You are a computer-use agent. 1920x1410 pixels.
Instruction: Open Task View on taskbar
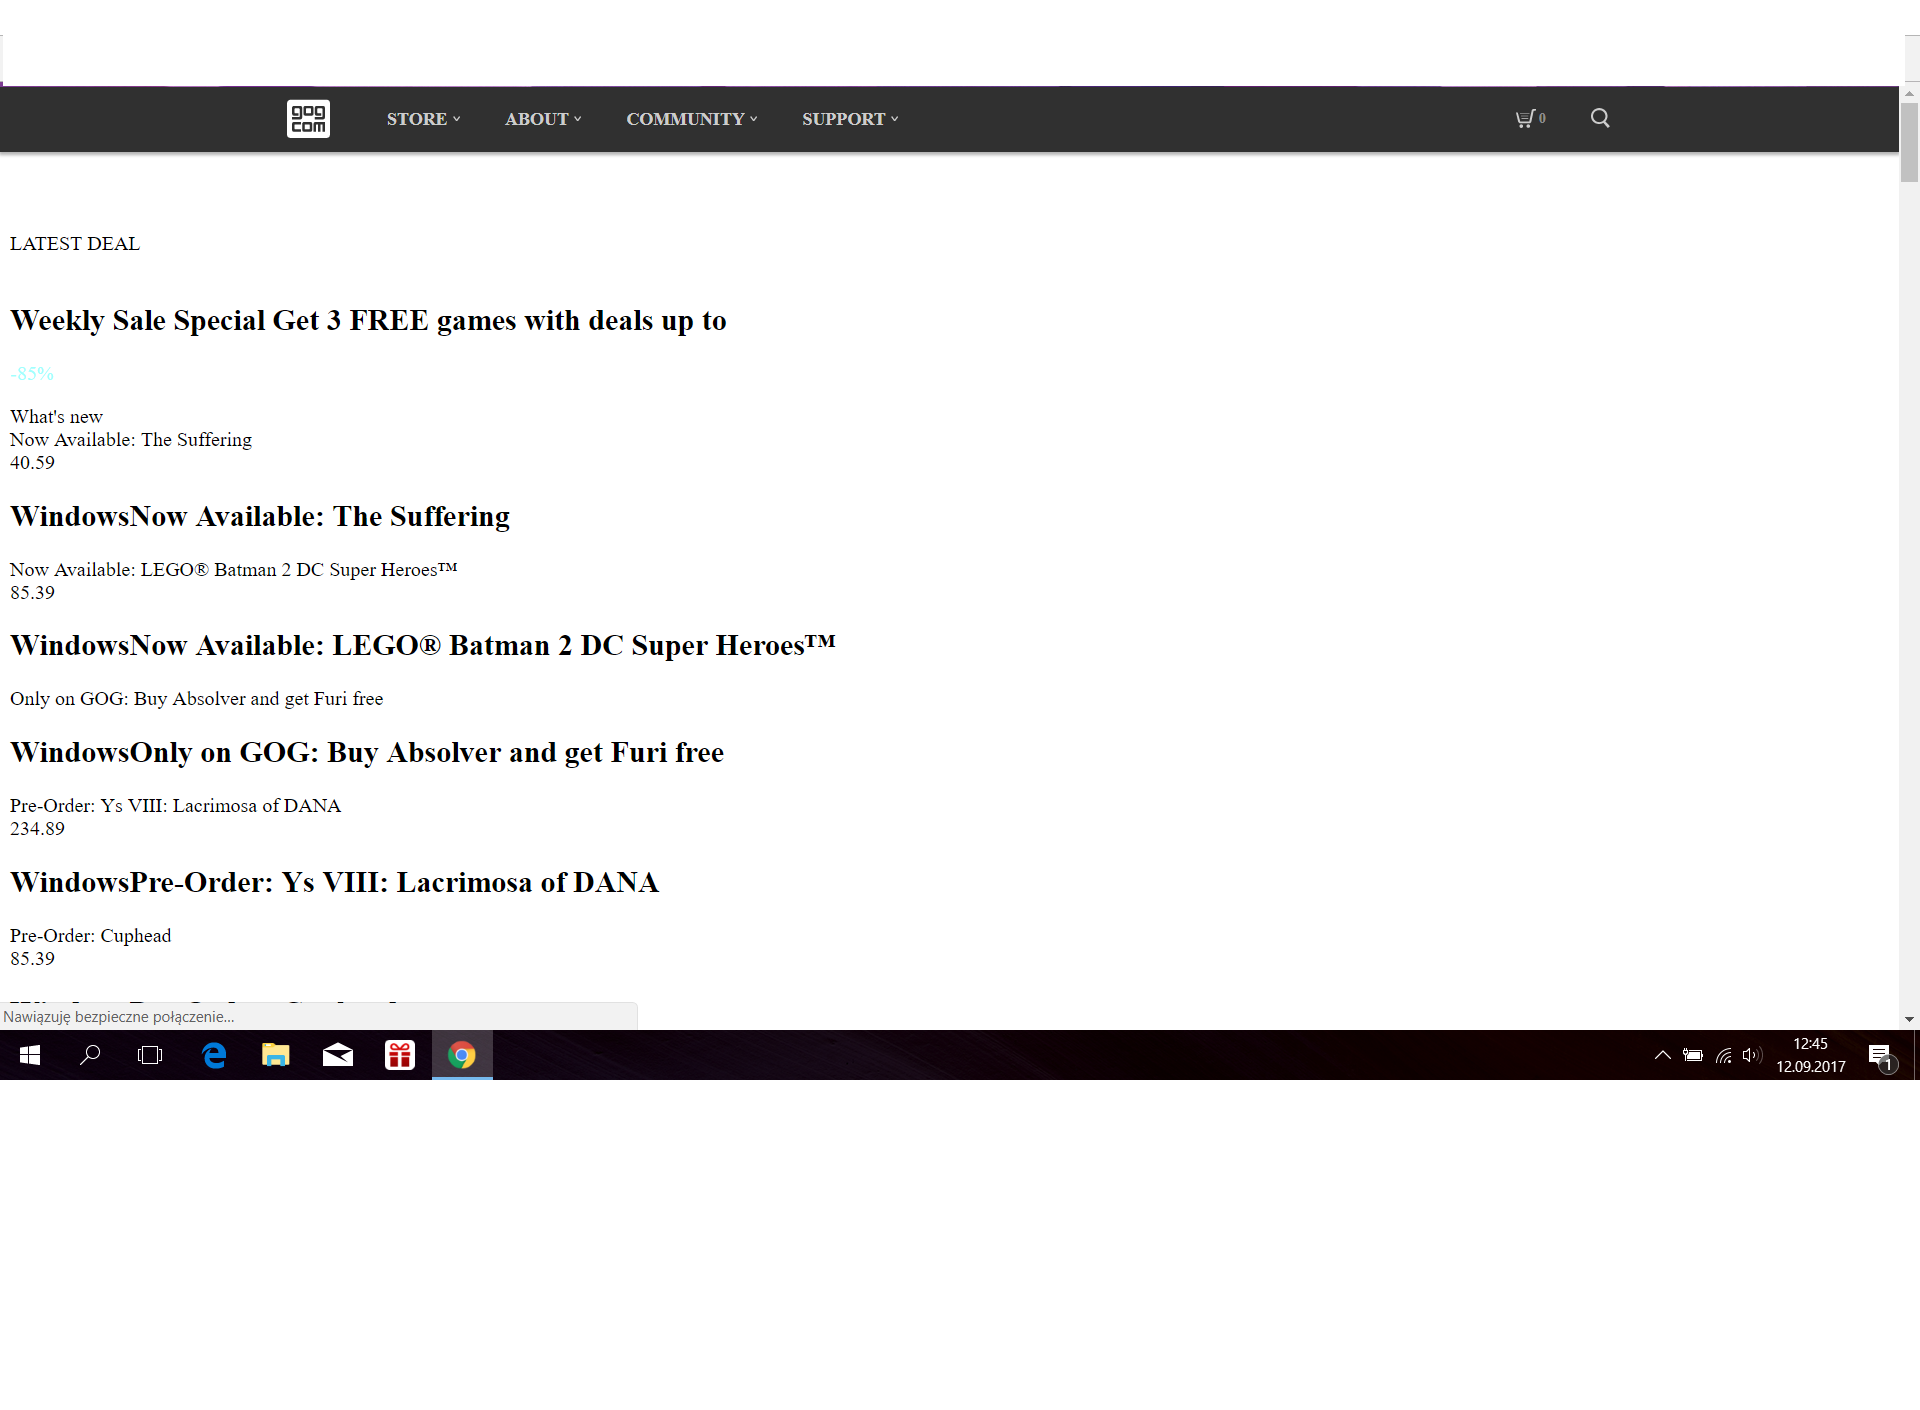point(150,1055)
